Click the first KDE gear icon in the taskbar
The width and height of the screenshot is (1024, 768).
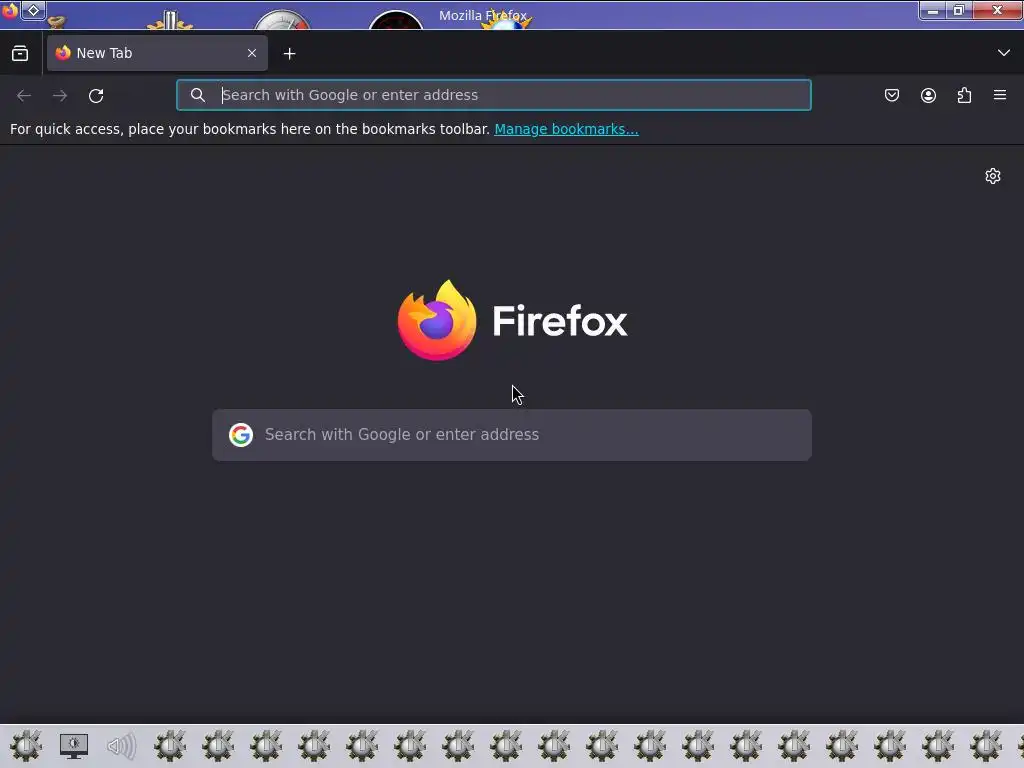click(x=25, y=746)
